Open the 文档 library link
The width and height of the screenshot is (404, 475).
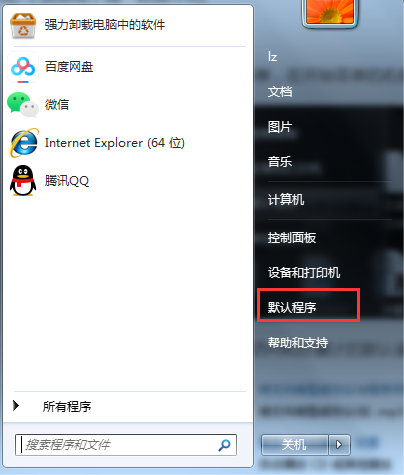(280, 92)
